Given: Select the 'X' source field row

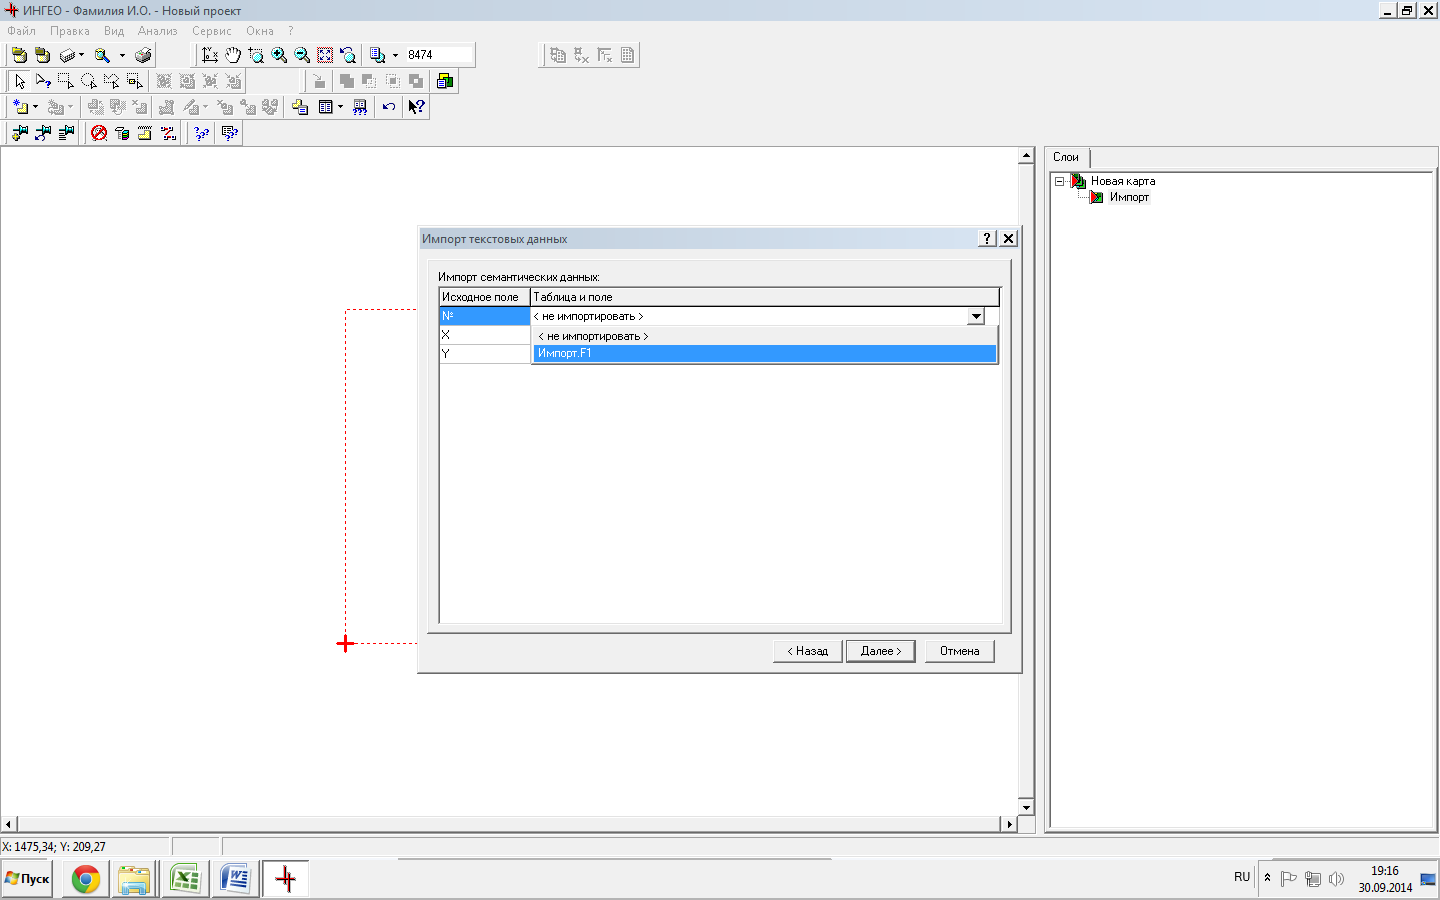Looking at the screenshot, I should tap(484, 335).
